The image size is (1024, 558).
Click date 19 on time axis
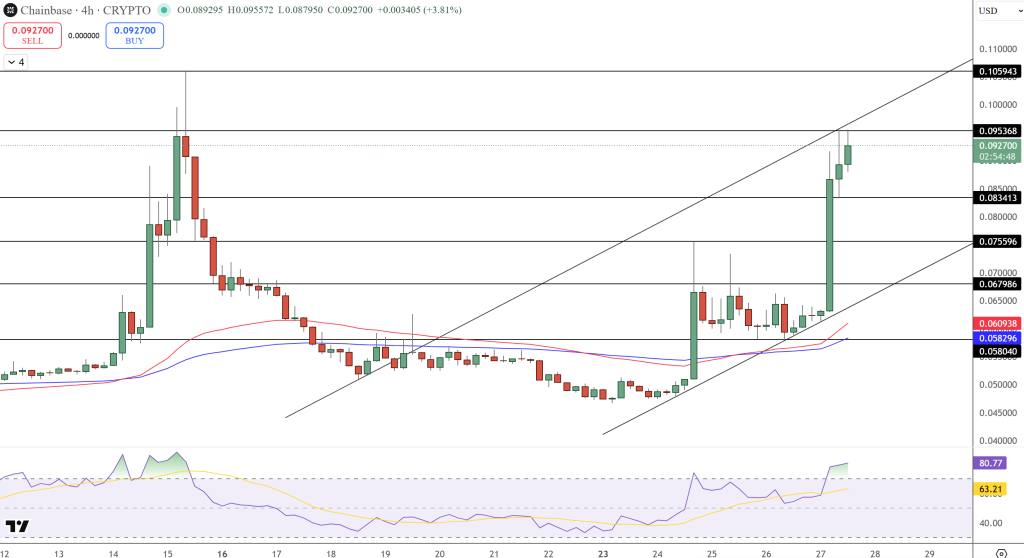tap(385, 553)
